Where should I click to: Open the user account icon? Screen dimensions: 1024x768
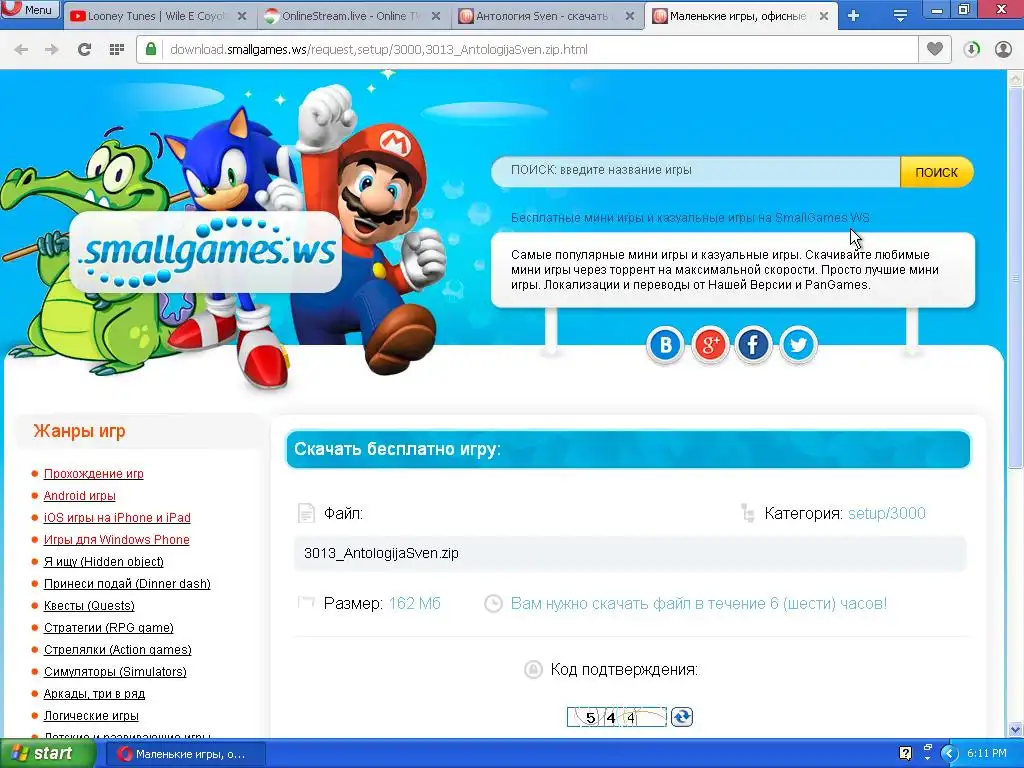click(1003, 49)
